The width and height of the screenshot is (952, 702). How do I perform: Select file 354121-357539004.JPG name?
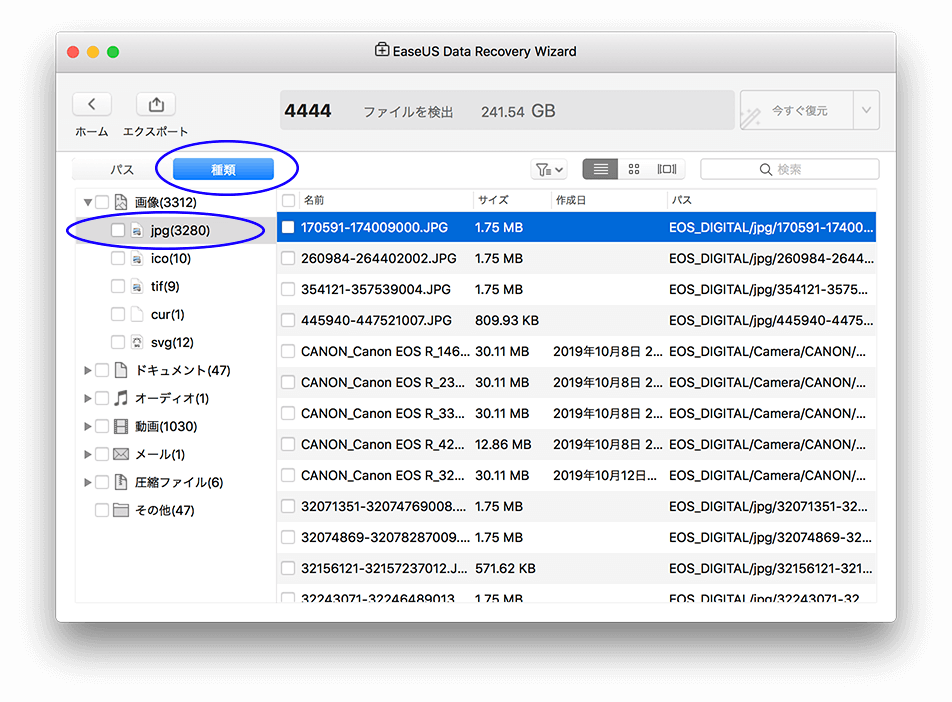[376, 289]
